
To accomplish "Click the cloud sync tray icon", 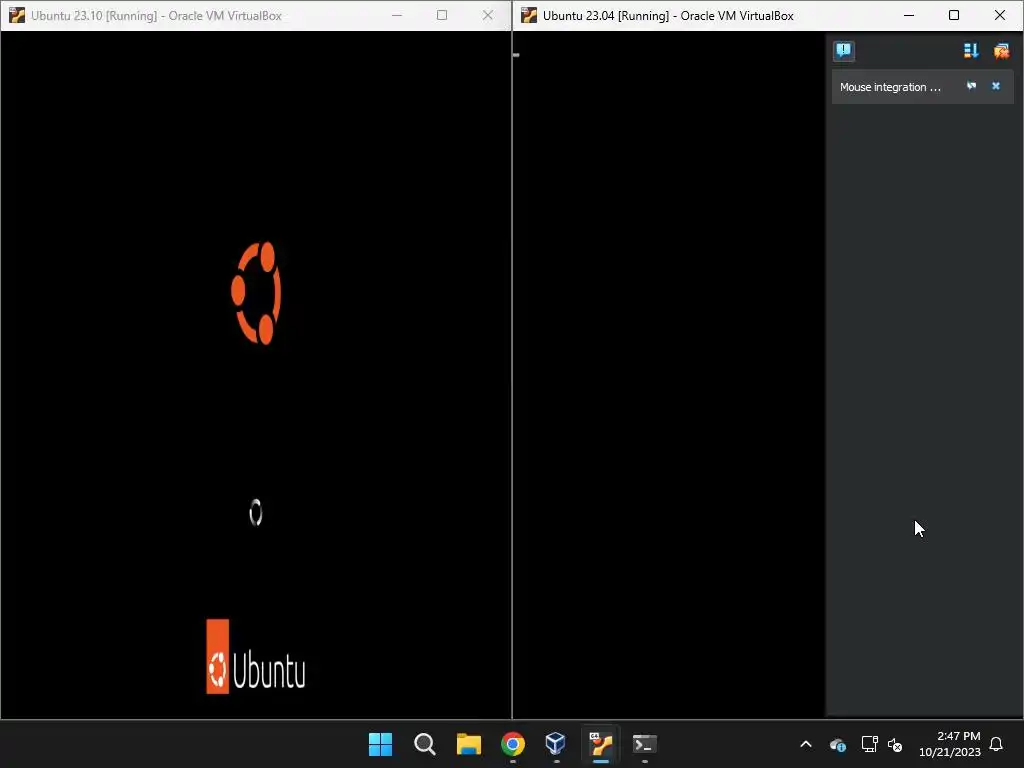I will 838,744.
